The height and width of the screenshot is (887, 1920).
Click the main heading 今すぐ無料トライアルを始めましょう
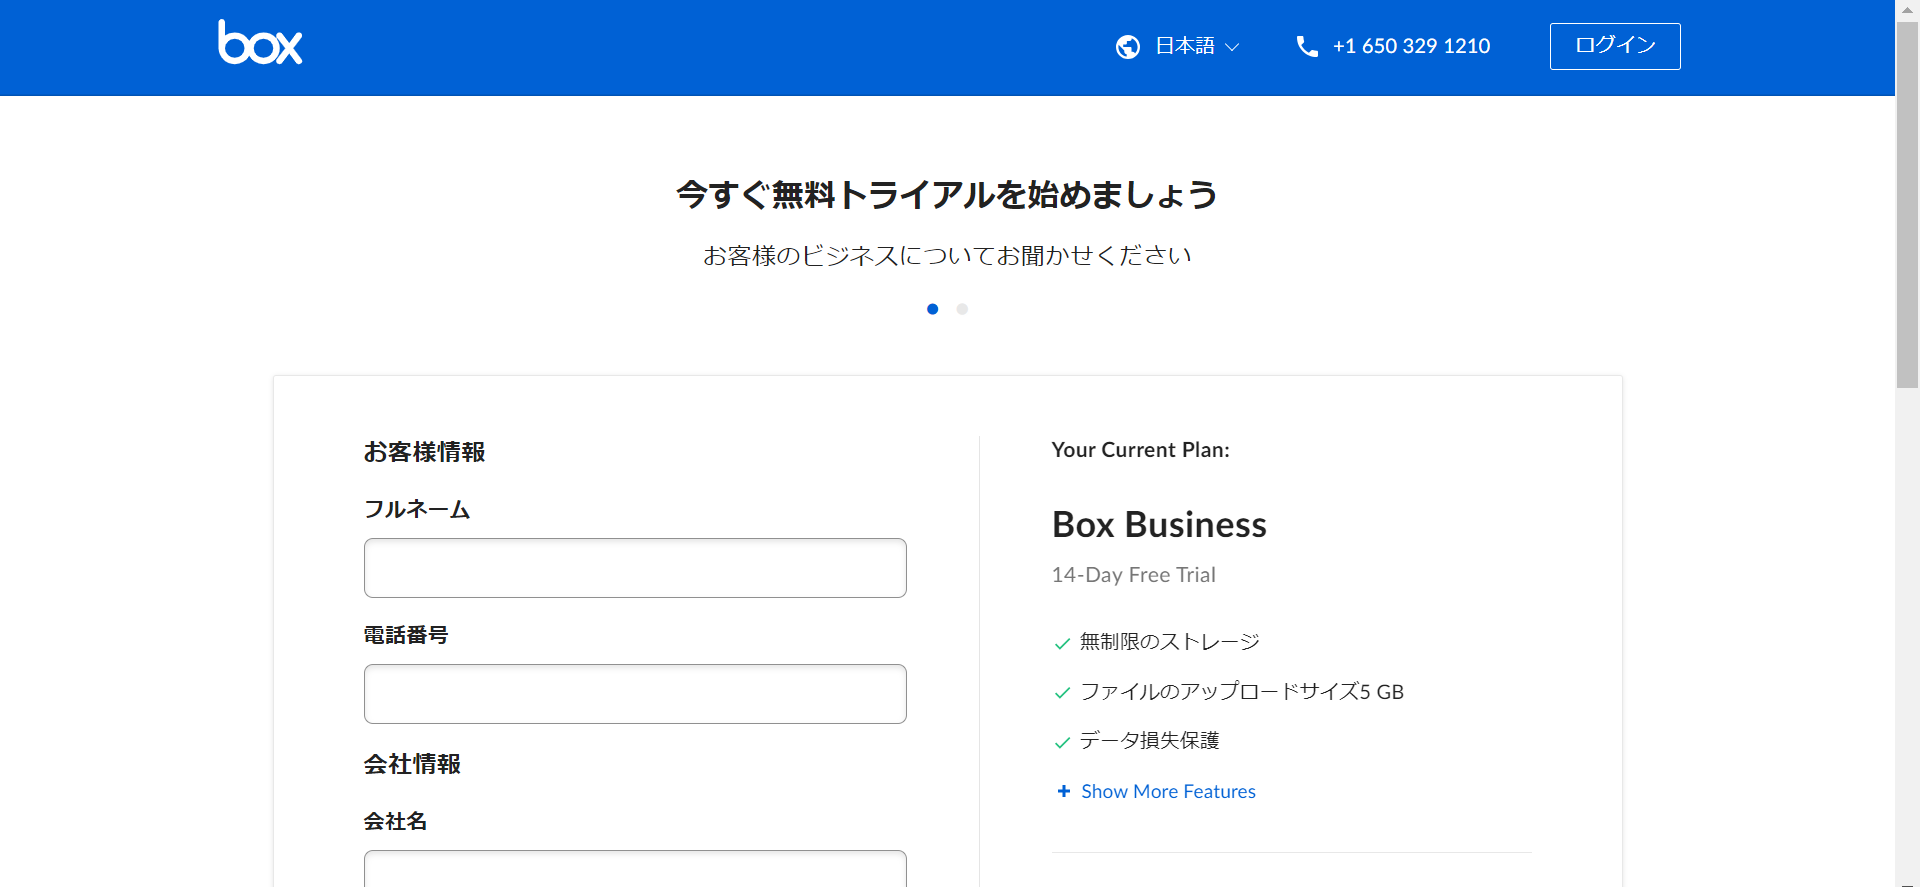click(946, 194)
